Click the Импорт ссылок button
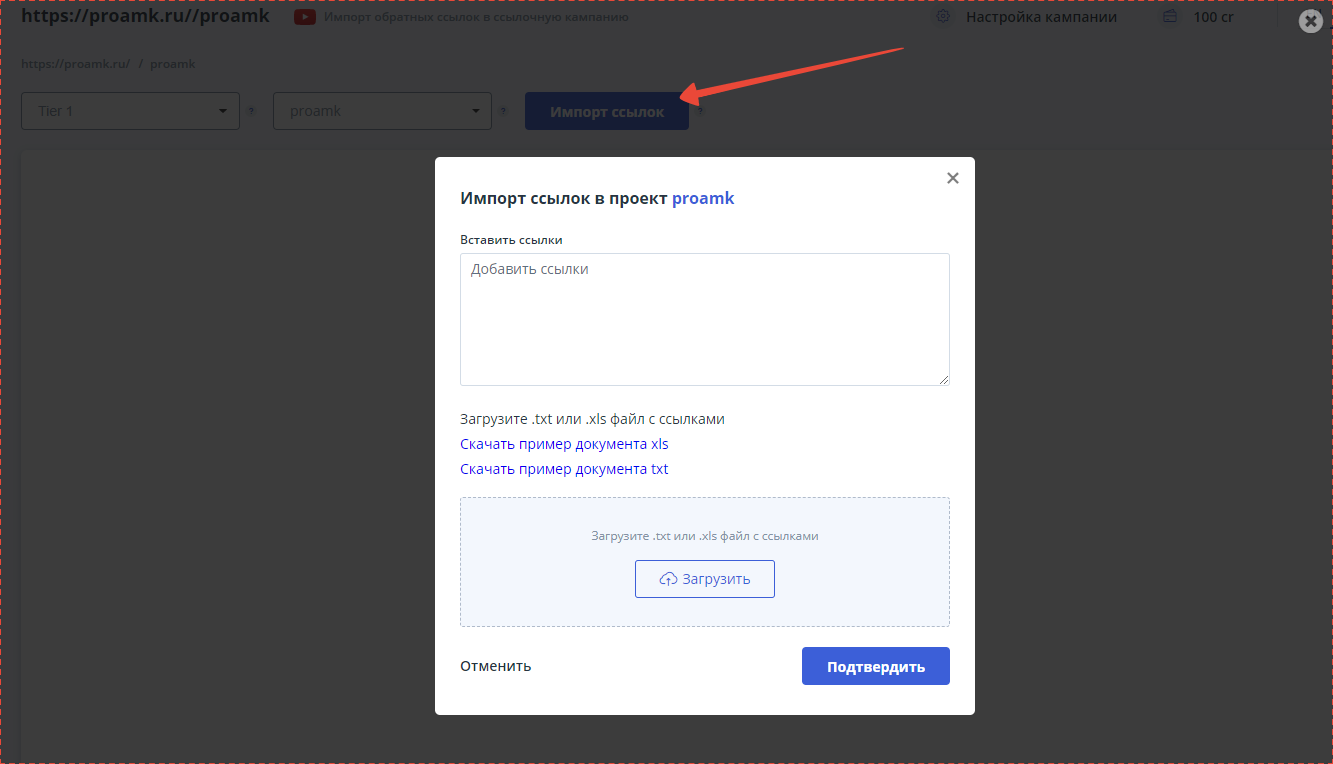Viewport: 1333px width, 764px height. tap(606, 112)
